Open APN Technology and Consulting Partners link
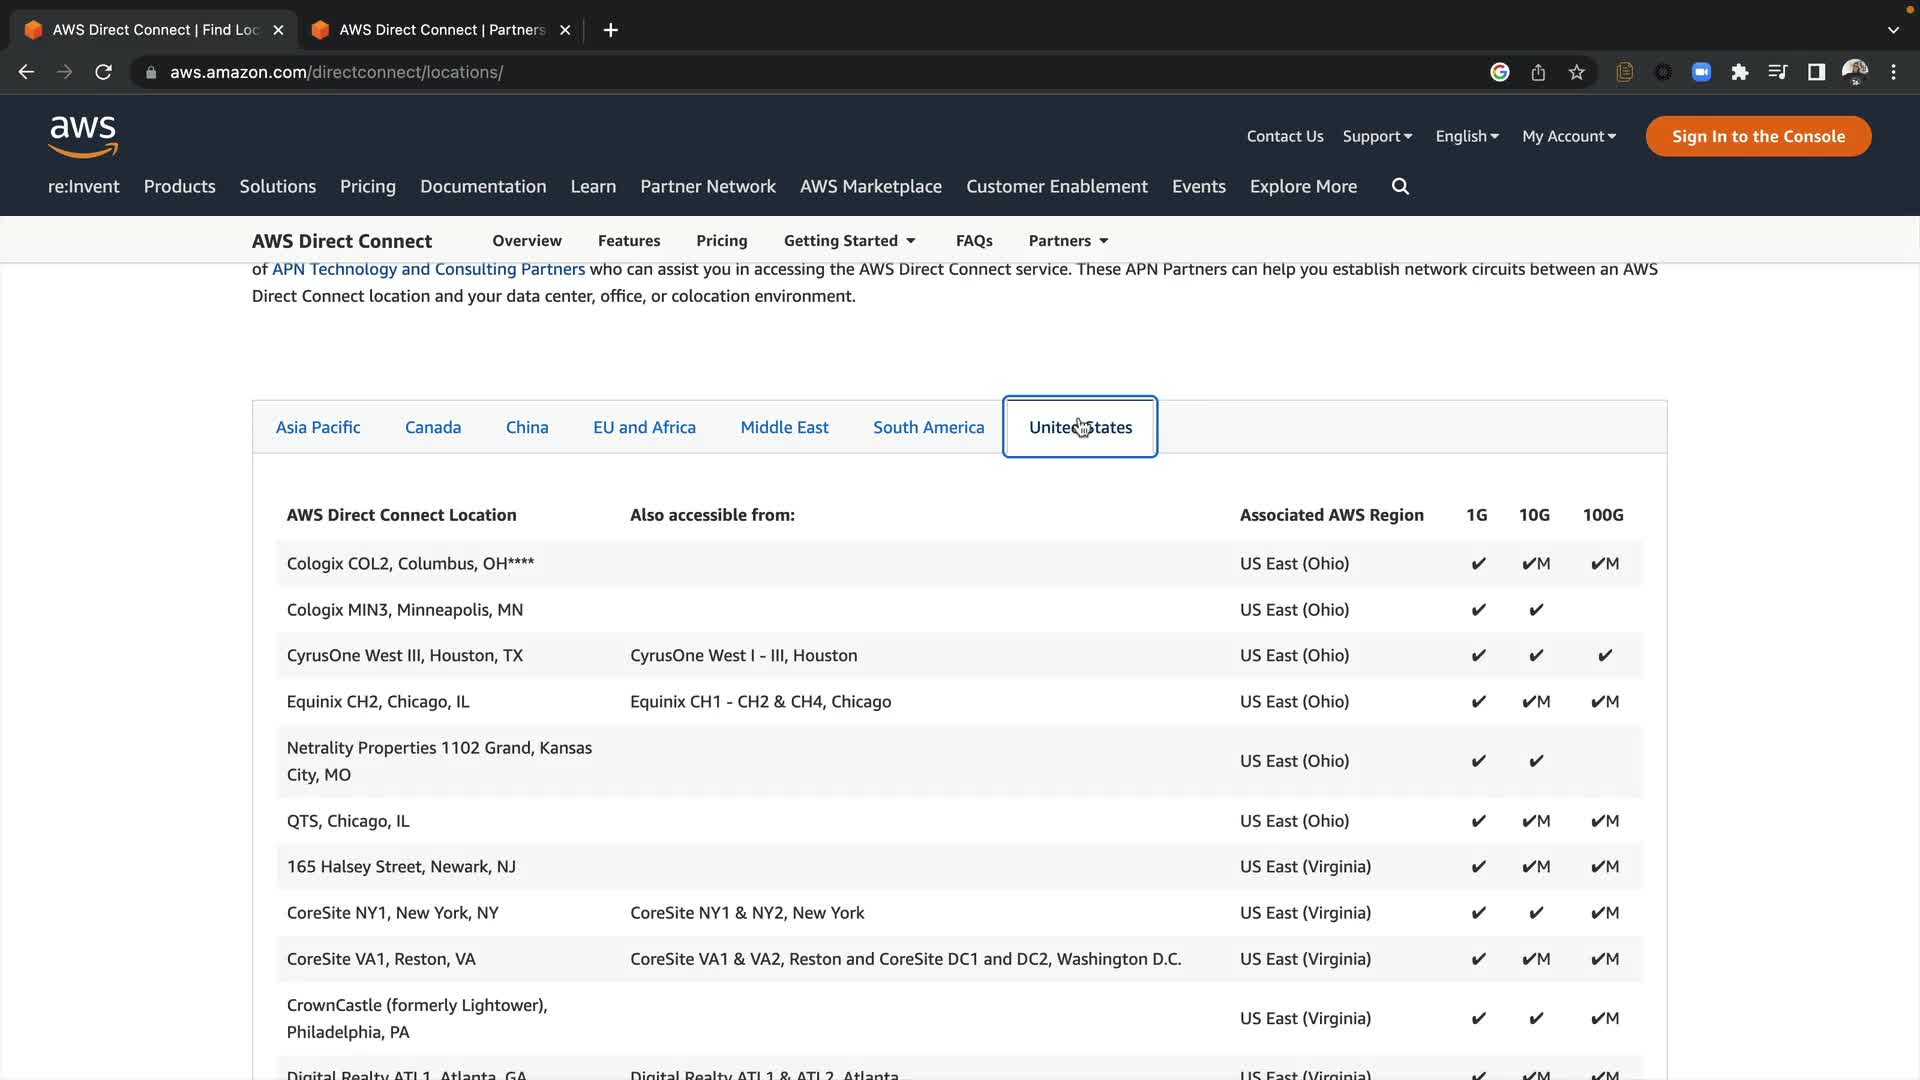 [x=428, y=269]
